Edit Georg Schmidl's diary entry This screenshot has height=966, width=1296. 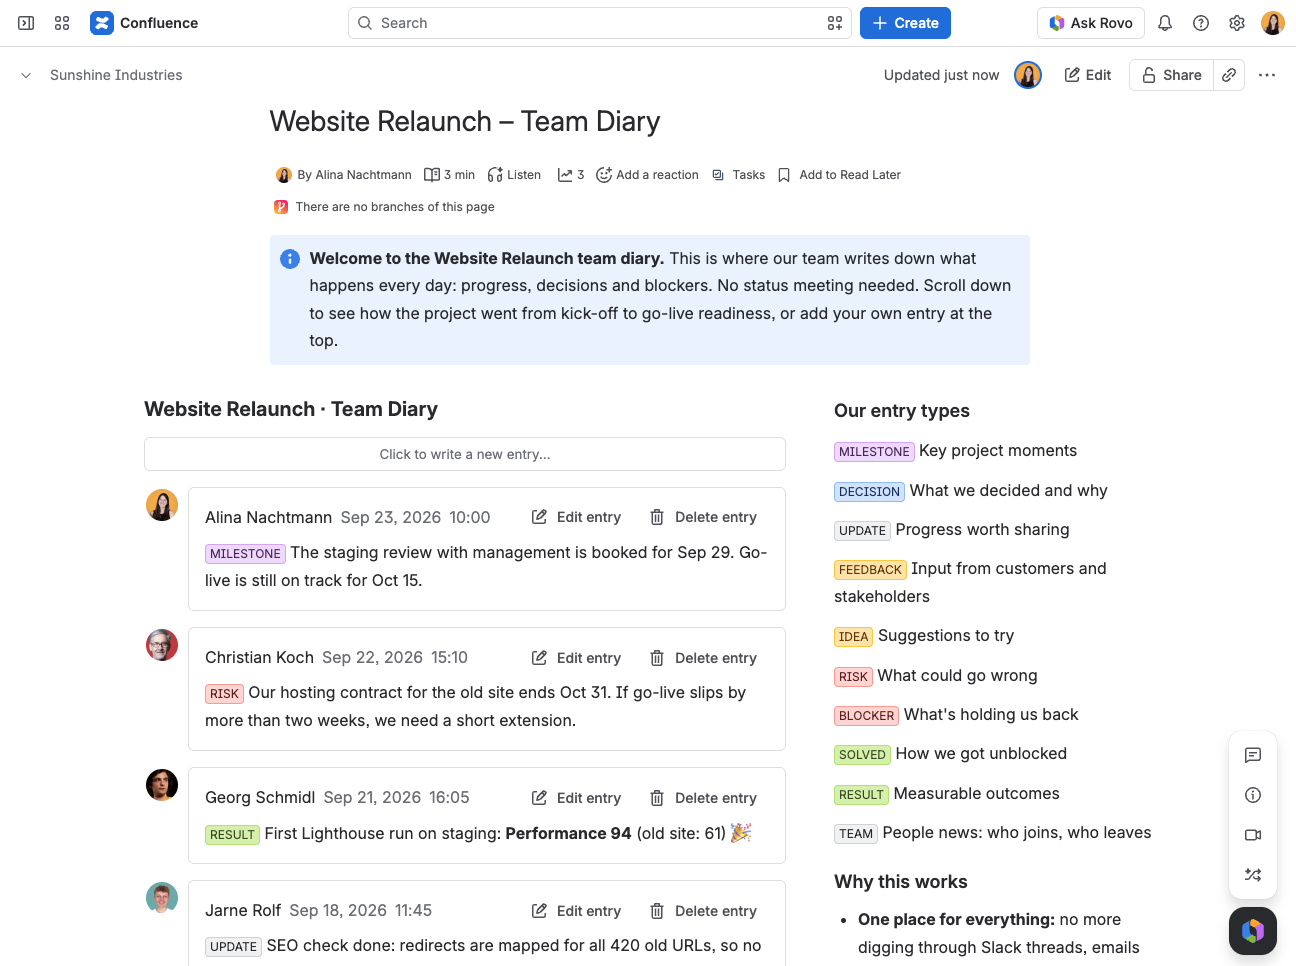(x=576, y=798)
